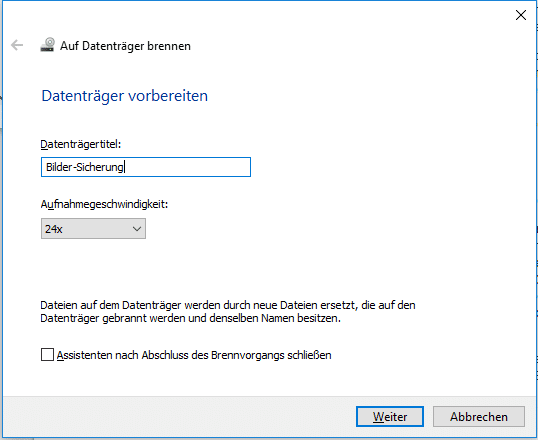The image size is (538, 440).
Task: Expand the recording speed dropdown arrow
Action: pyautogui.click(x=137, y=229)
